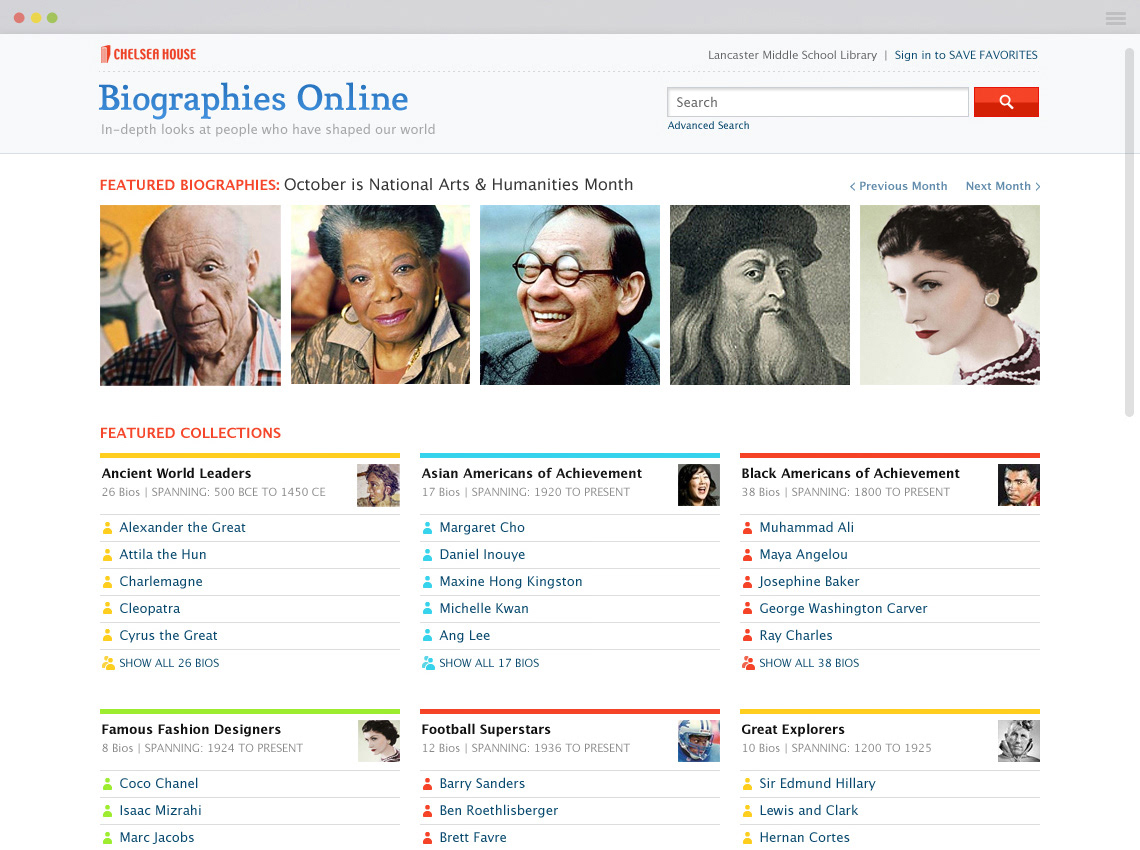Image resolution: width=1140 pixels, height=850 pixels.
Task: Click the person icon beside Cyrus the Great
Action: click(x=108, y=636)
